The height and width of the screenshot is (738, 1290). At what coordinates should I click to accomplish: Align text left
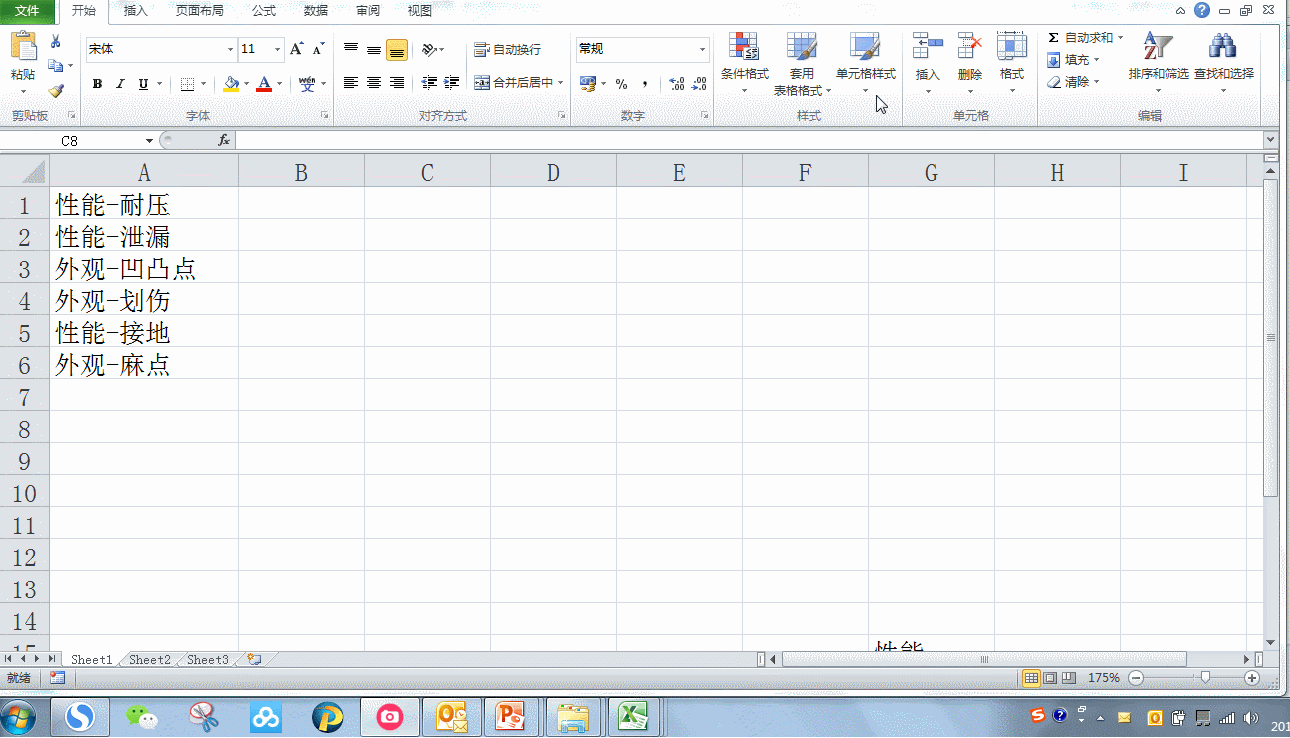pos(351,83)
